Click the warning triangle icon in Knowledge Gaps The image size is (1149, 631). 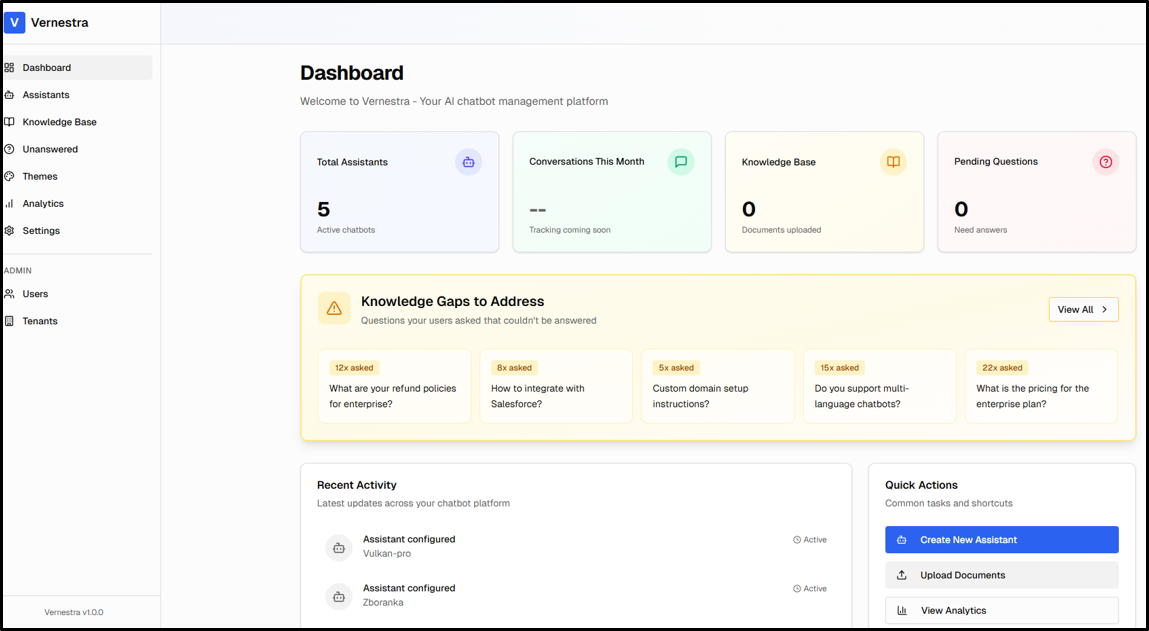[334, 308]
